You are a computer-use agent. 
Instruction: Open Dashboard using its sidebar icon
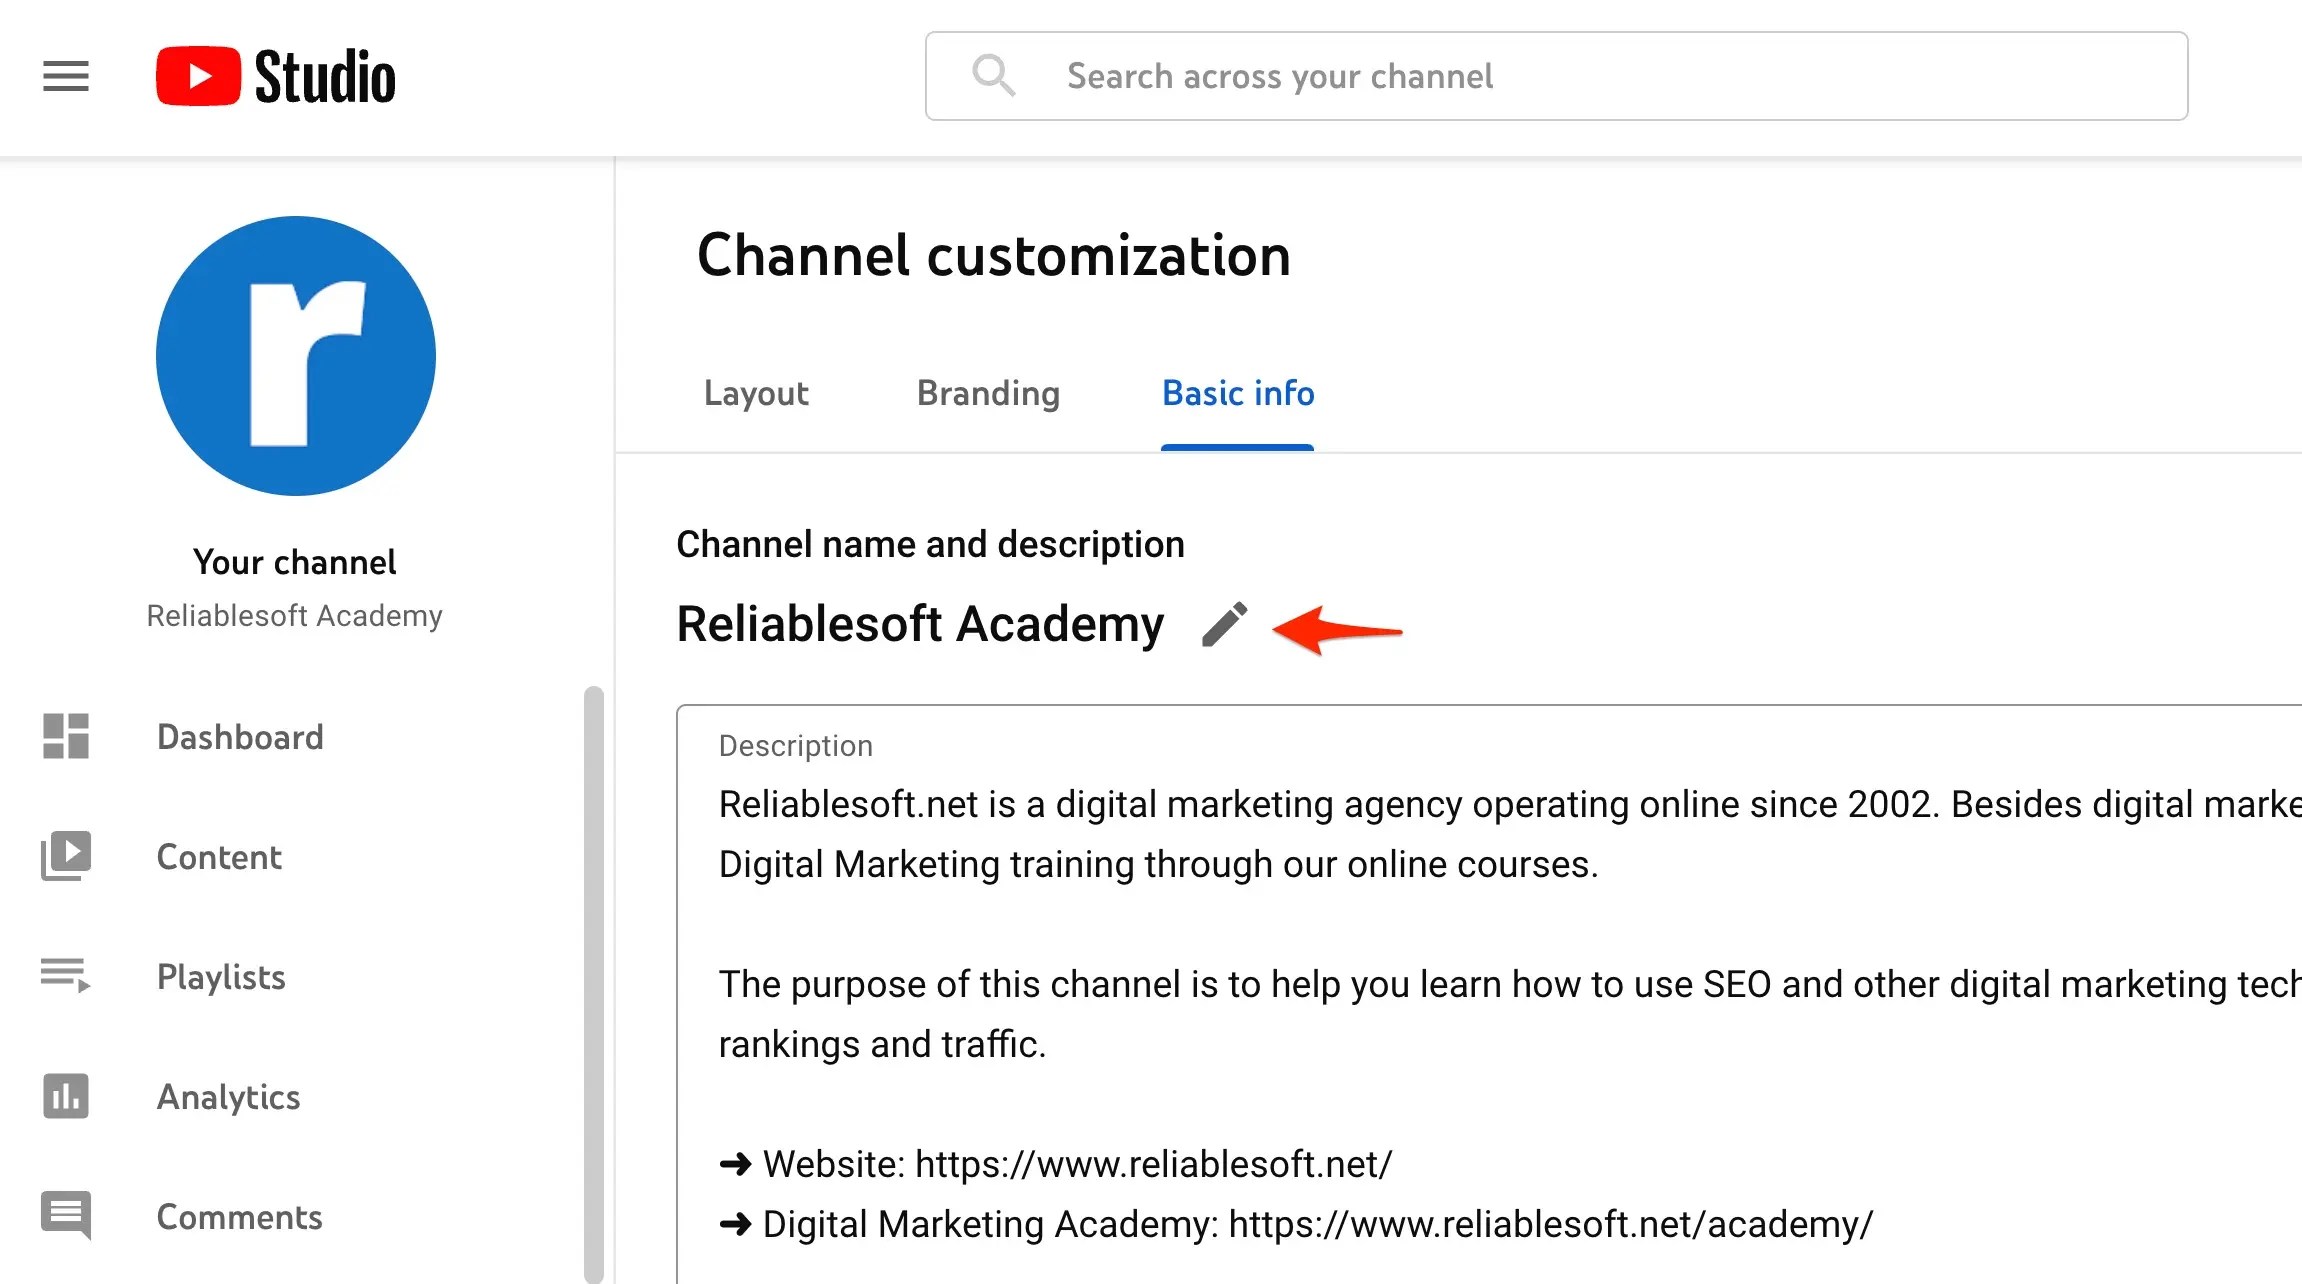click(x=64, y=737)
